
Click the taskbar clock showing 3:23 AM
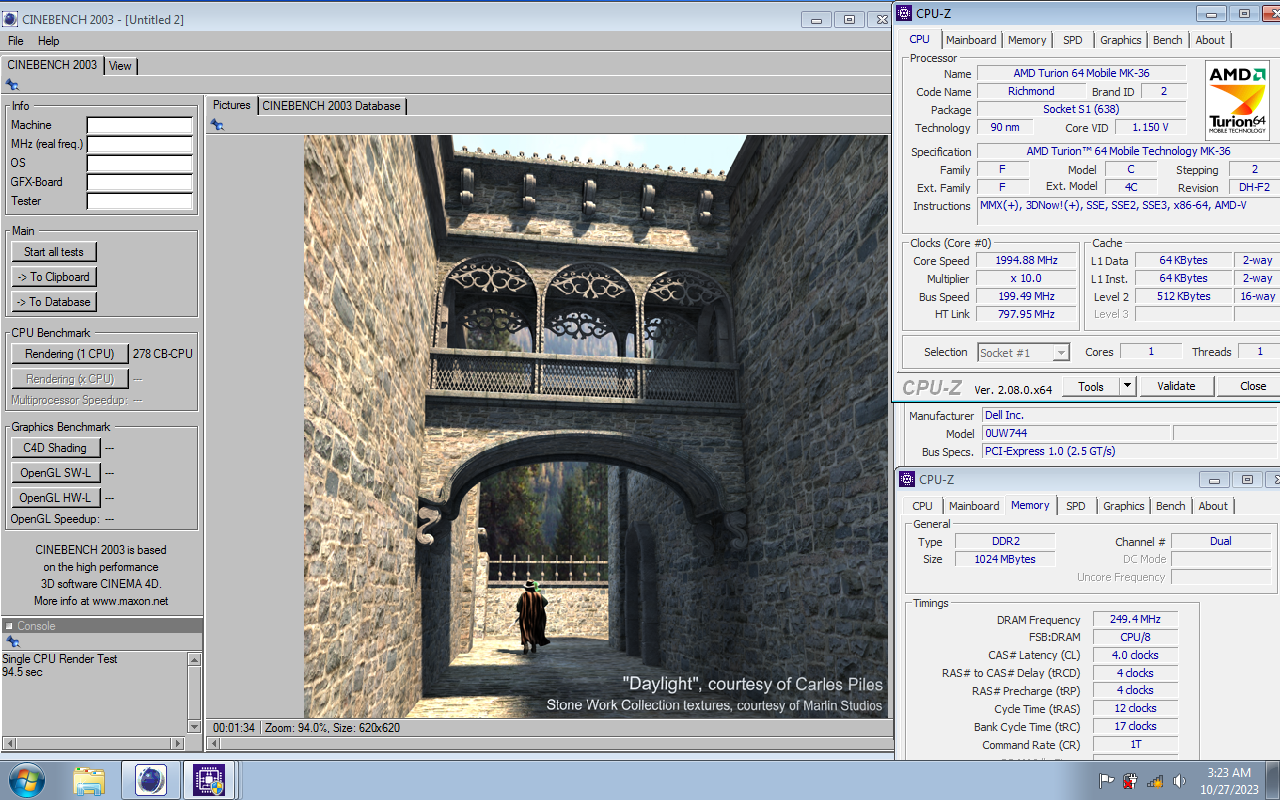1229,773
